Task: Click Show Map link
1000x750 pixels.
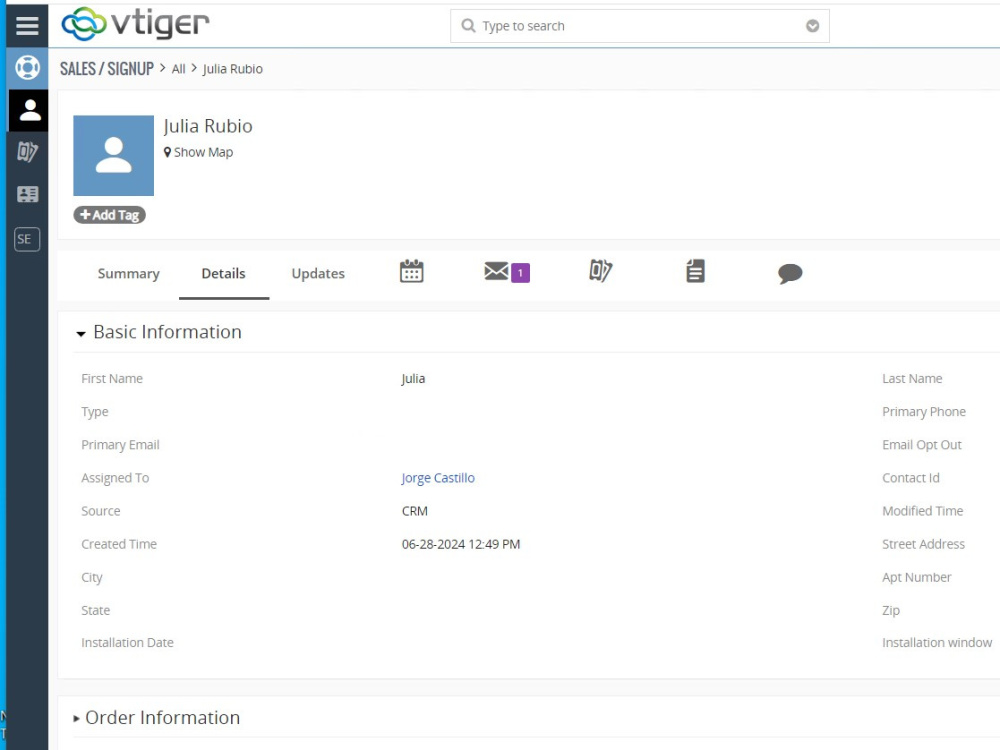Action: coord(203,152)
